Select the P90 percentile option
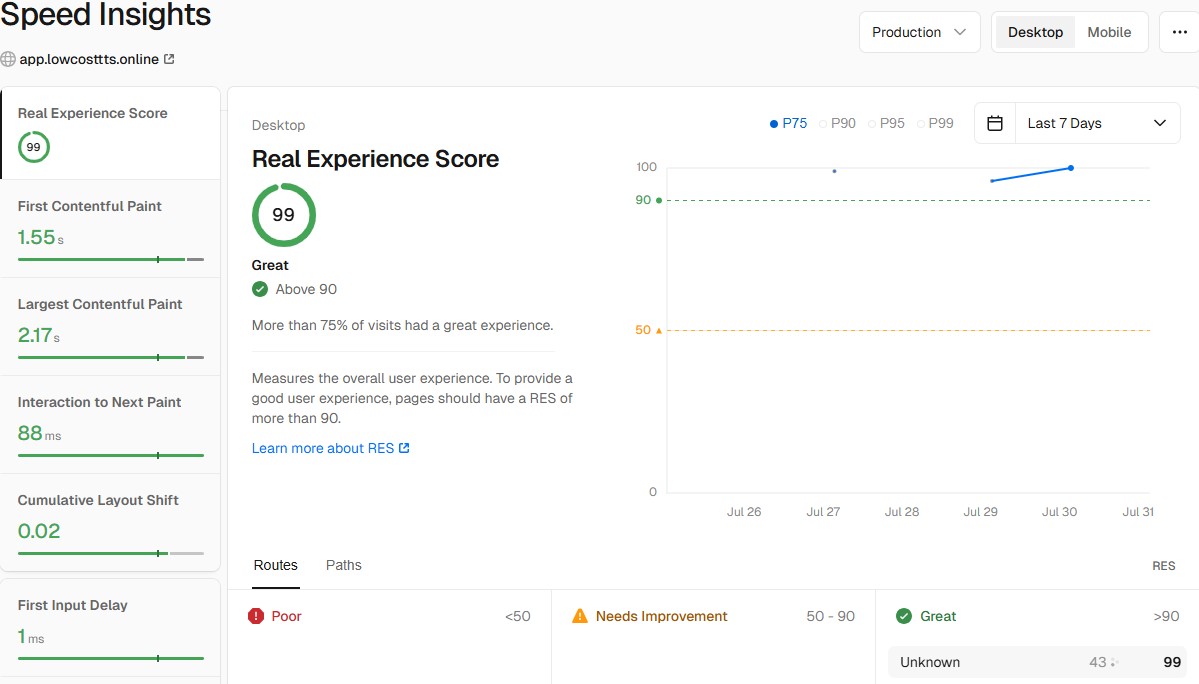 pyautogui.click(x=837, y=123)
